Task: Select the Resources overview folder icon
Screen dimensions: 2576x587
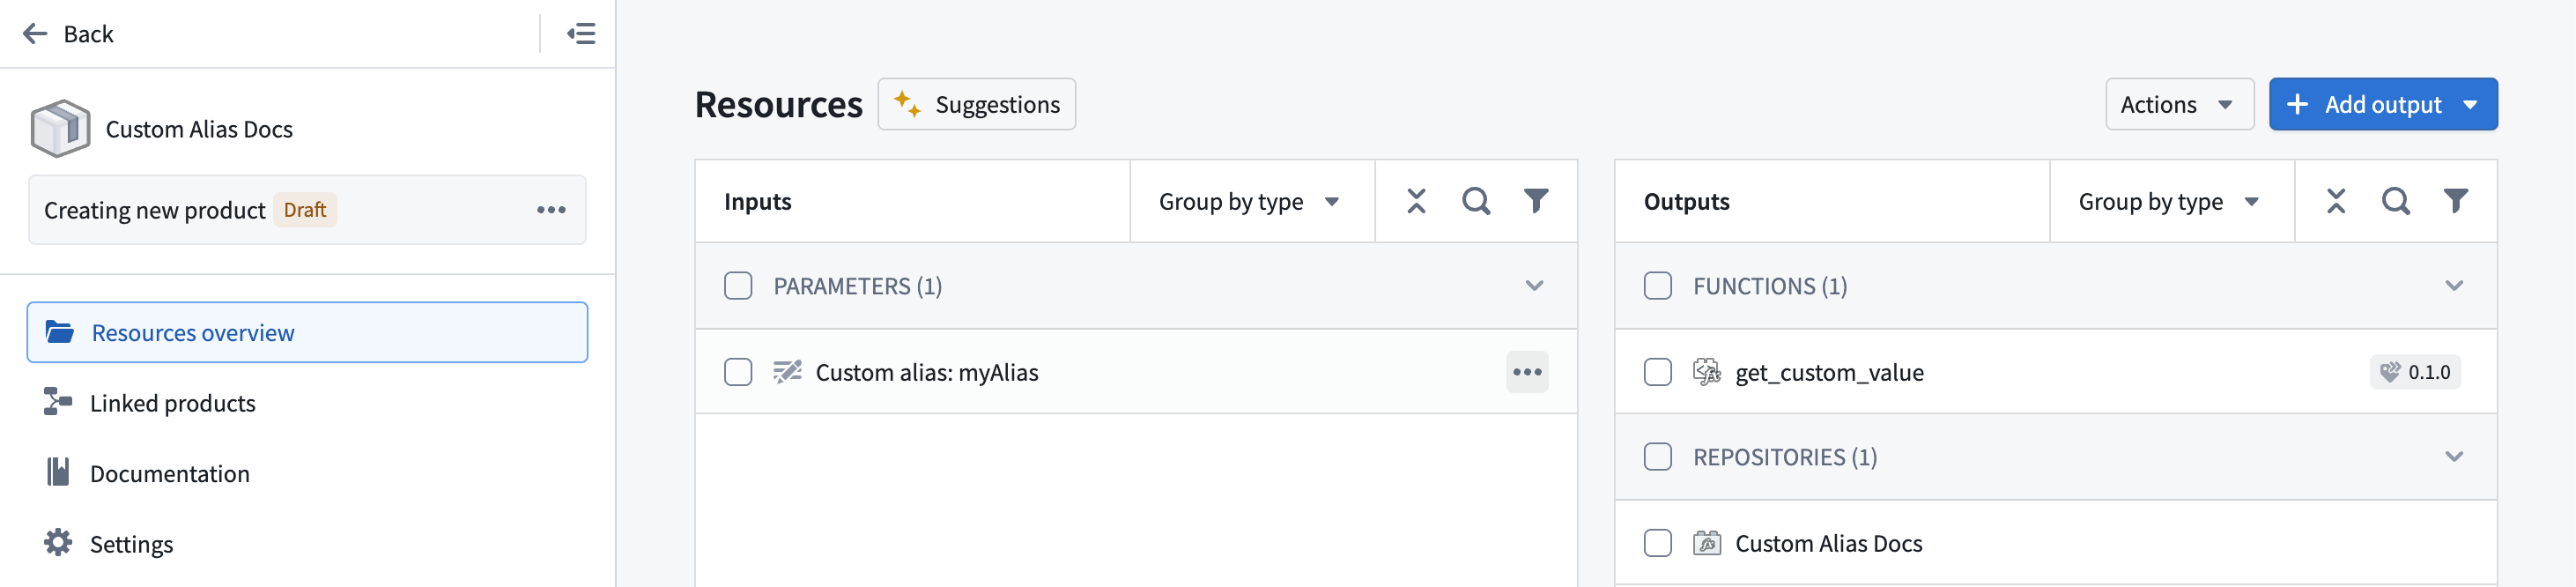Action: coord(60,332)
